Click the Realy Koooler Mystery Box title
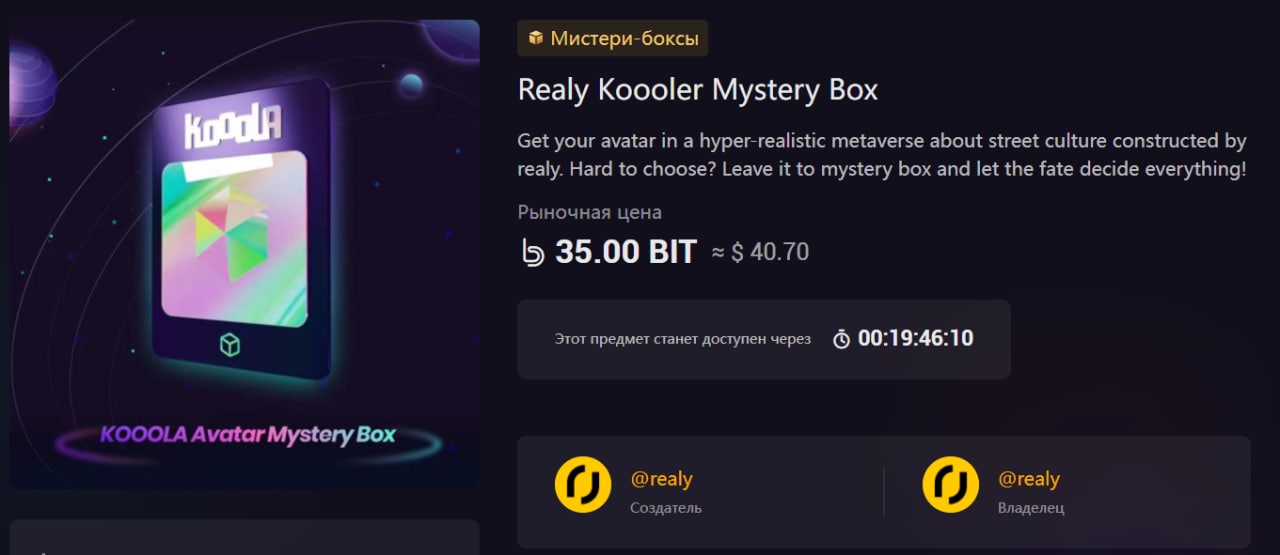Viewport: 1280px width, 555px height. pos(698,90)
